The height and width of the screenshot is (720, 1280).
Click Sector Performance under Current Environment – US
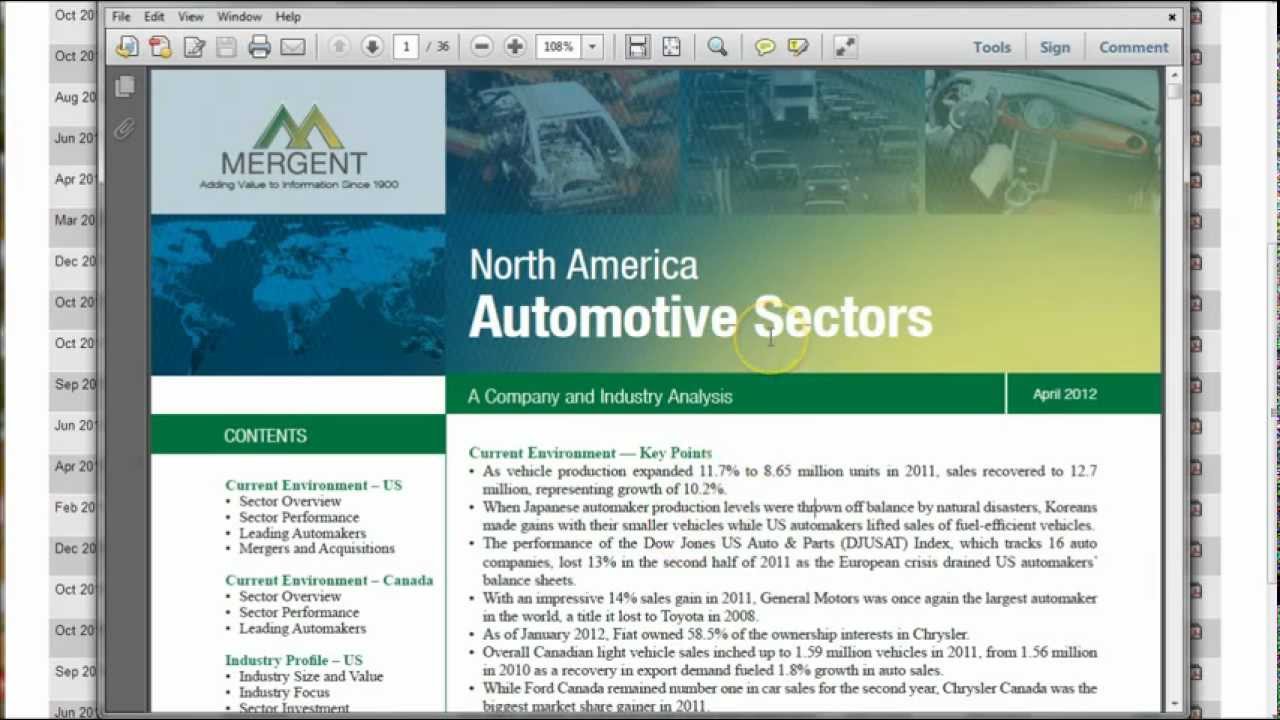click(x=299, y=517)
